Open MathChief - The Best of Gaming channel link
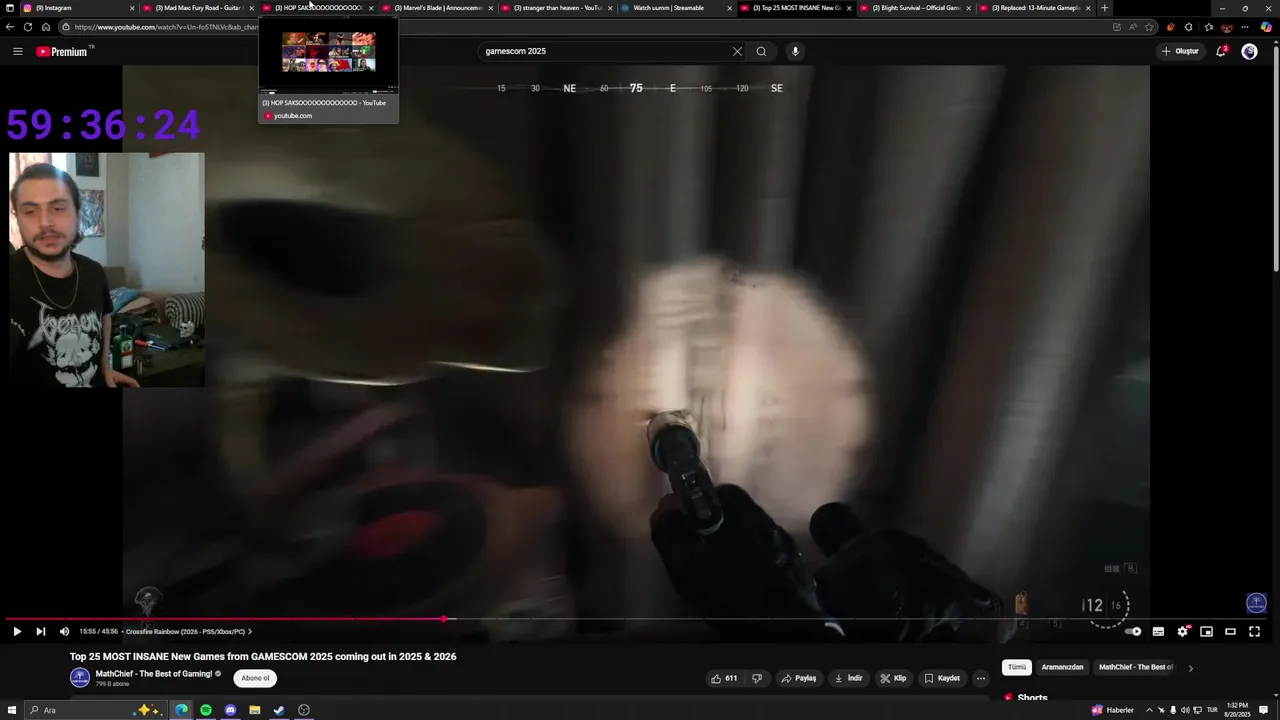This screenshot has width=1280, height=720. (154, 674)
